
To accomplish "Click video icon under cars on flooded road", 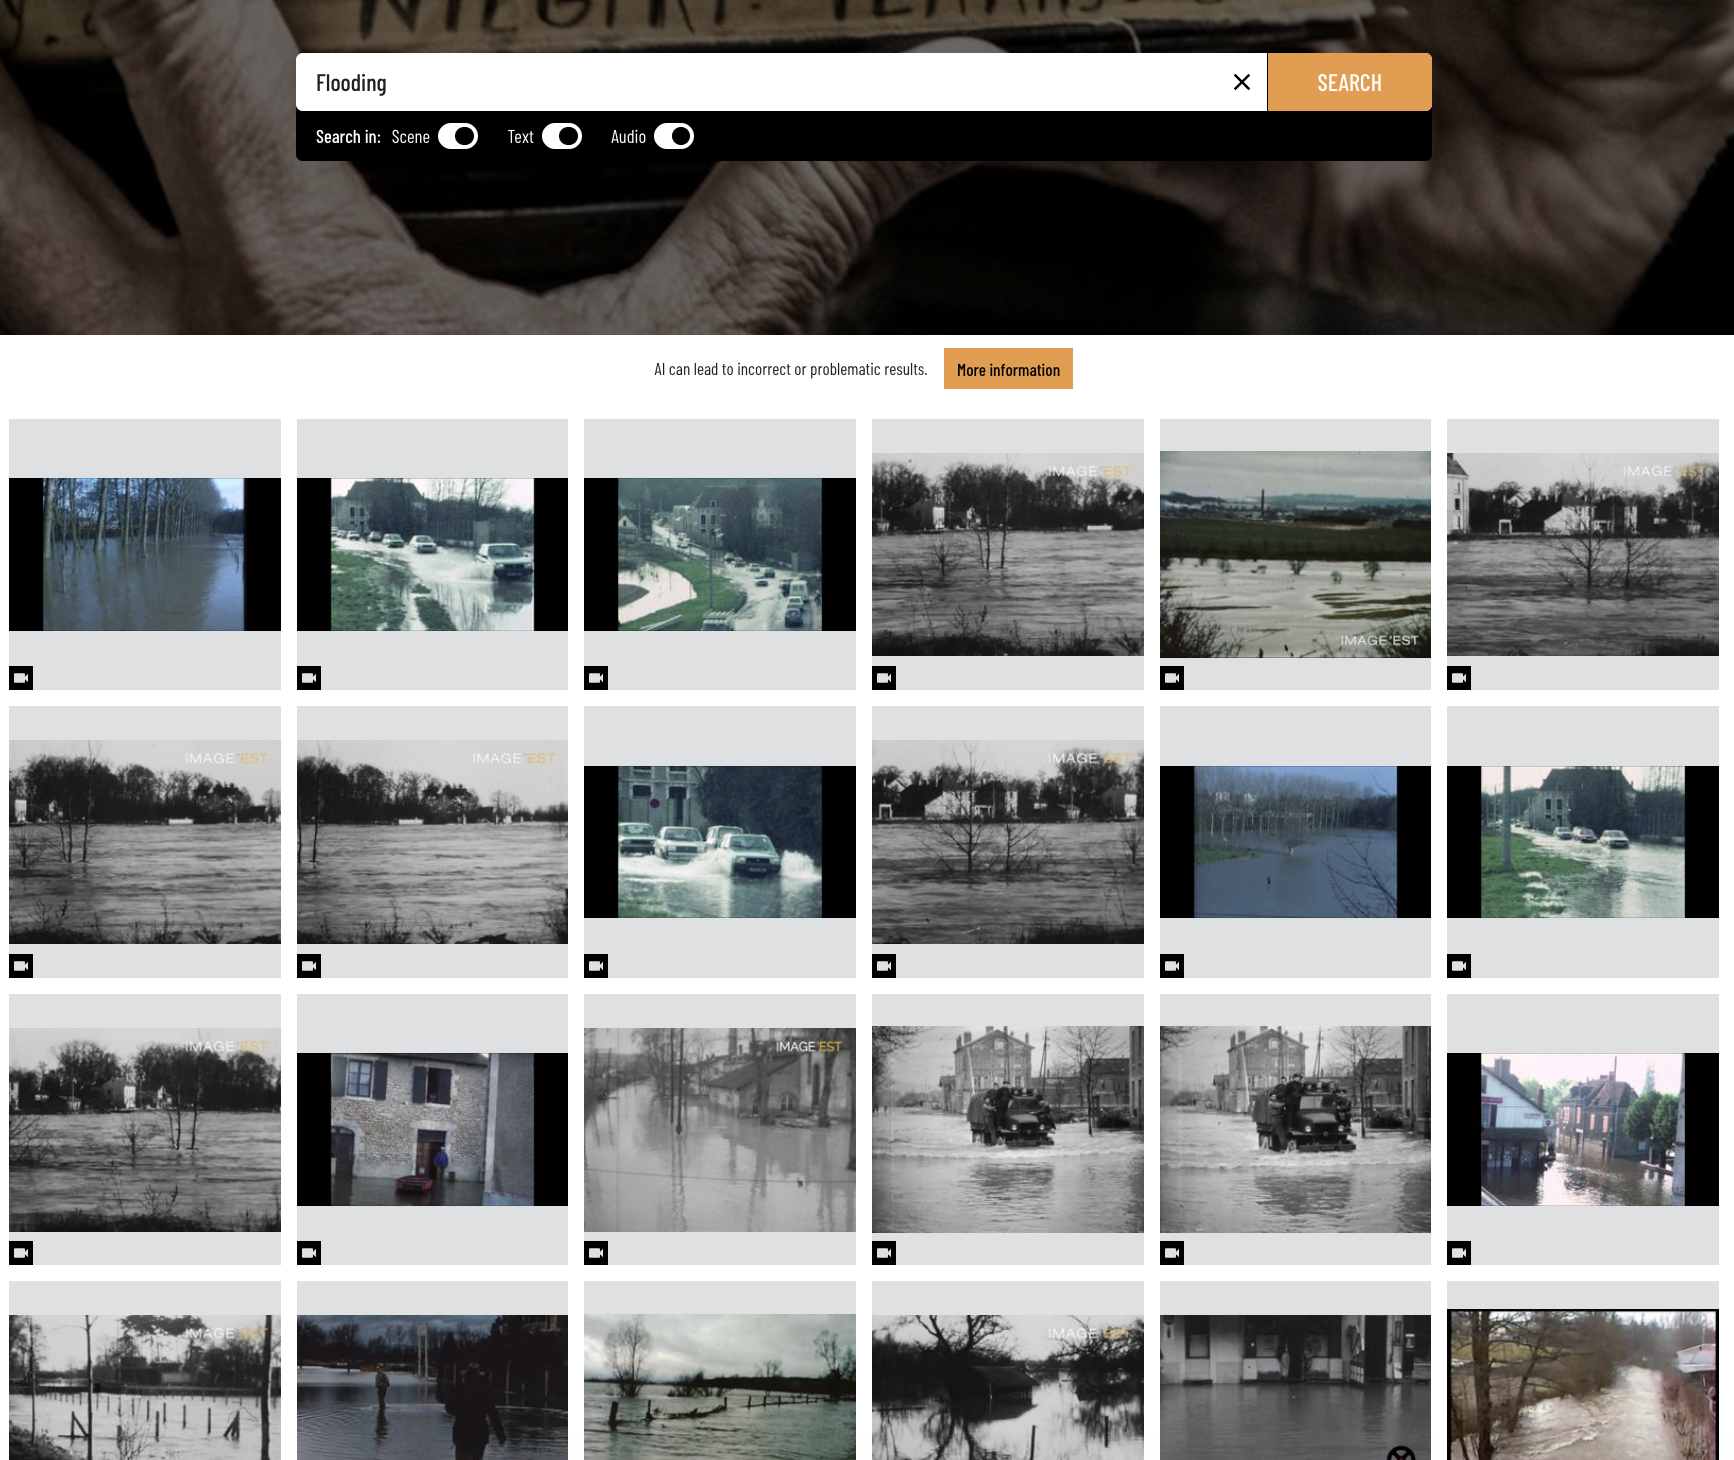I will point(309,678).
